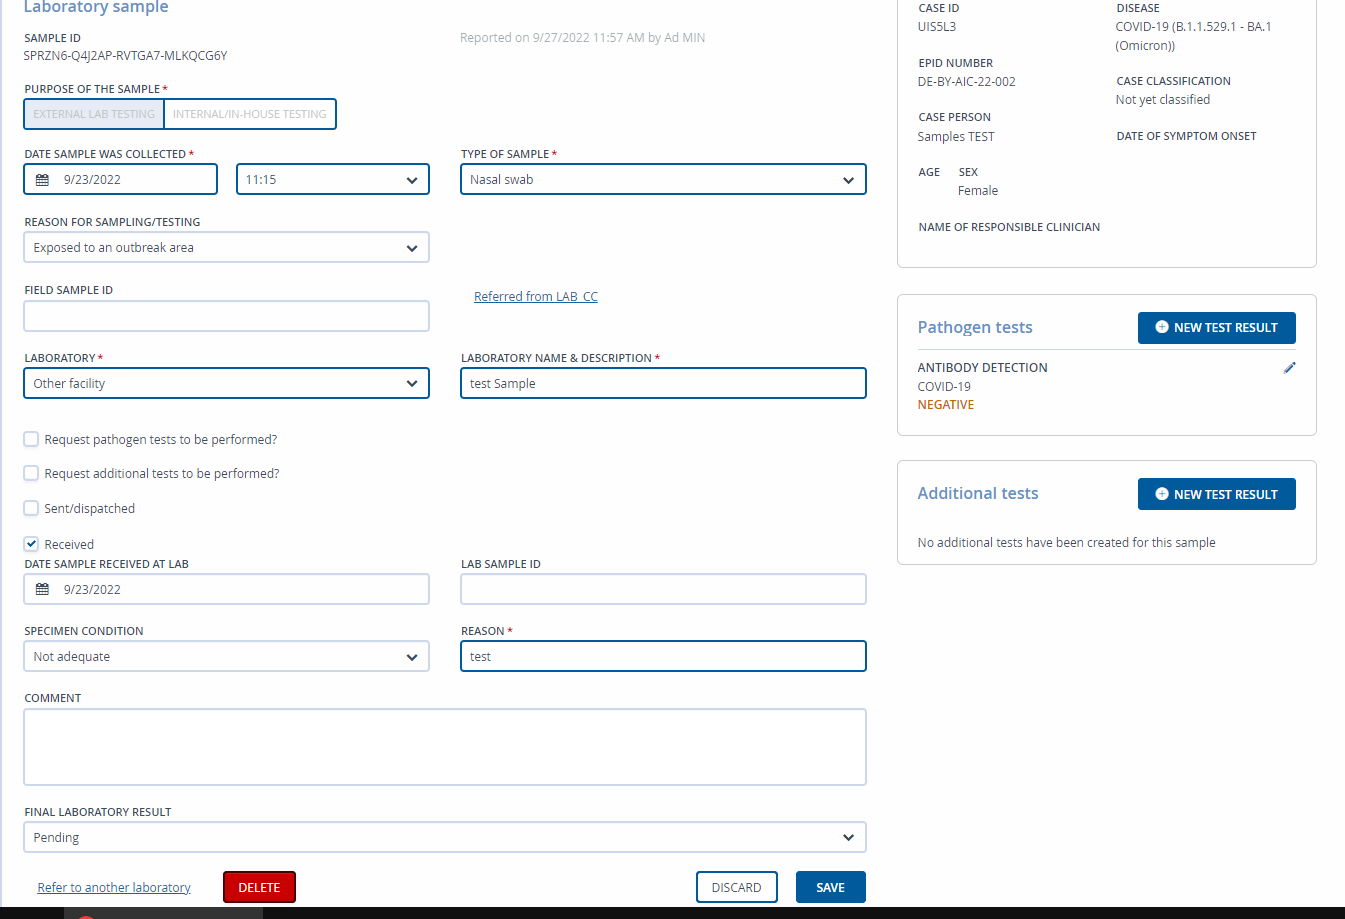
Task: Check Request pathogen tests to be performed
Action: pyautogui.click(x=31, y=439)
